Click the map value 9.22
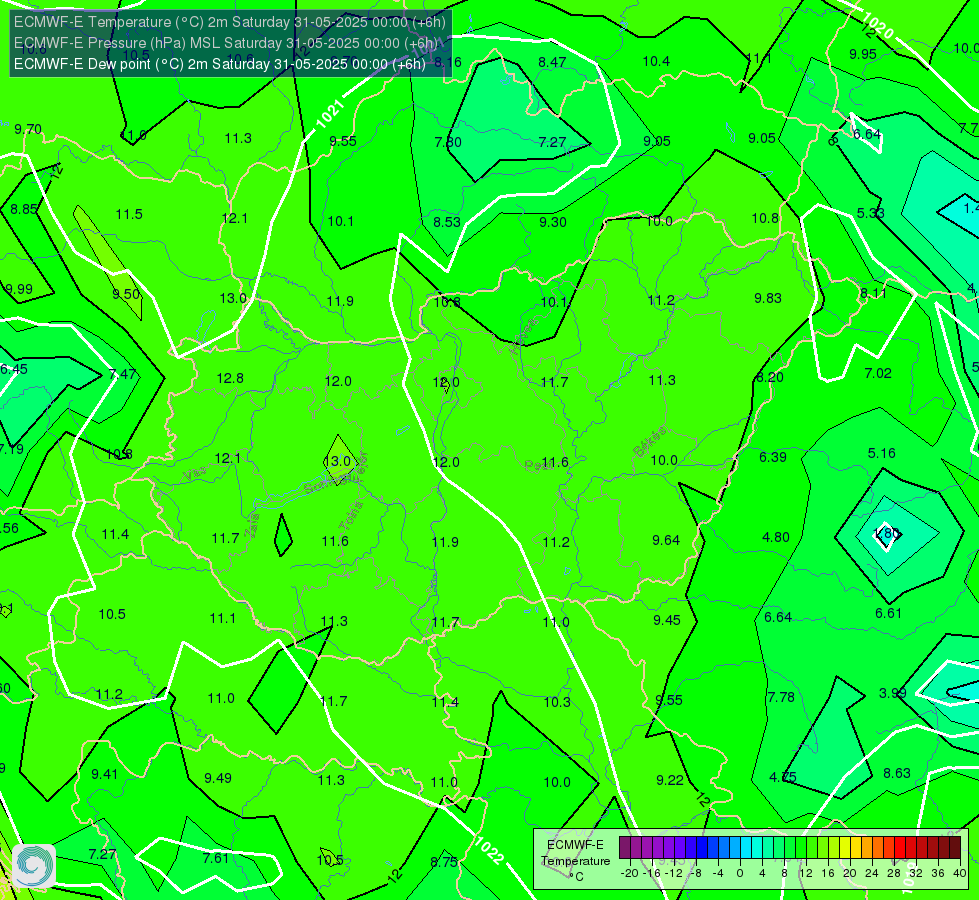This screenshot has height=900, width=979. click(670, 780)
